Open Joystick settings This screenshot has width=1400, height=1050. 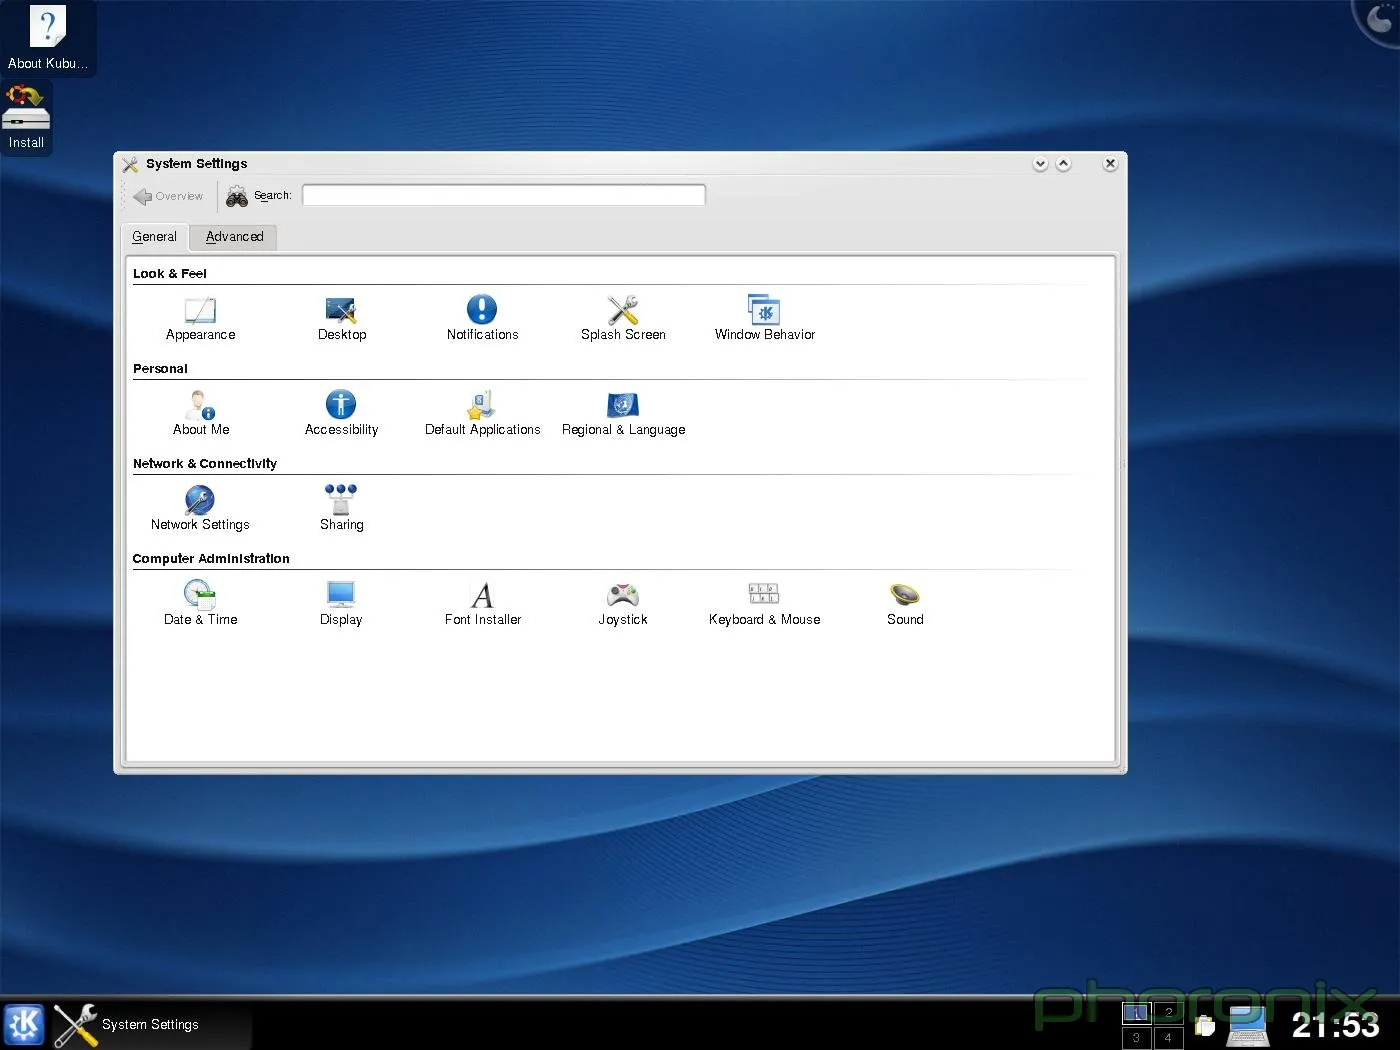click(623, 604)
